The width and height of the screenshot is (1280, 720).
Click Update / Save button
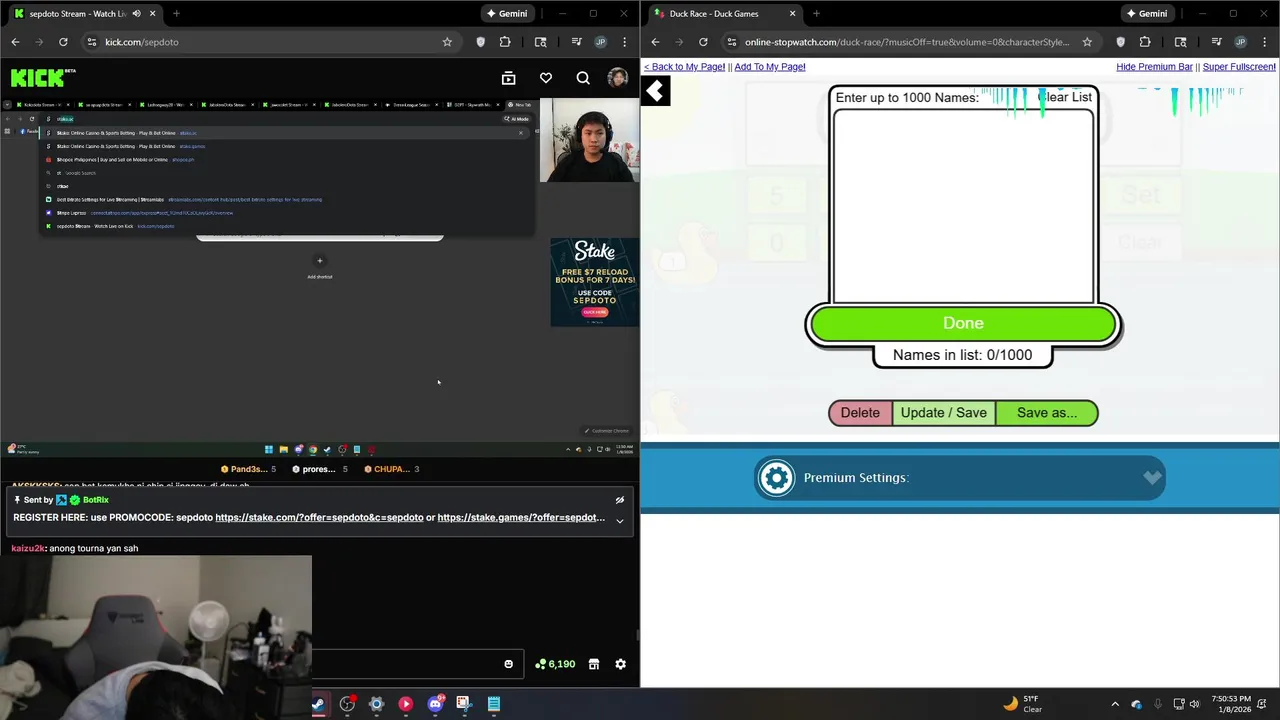coord(943,413)
